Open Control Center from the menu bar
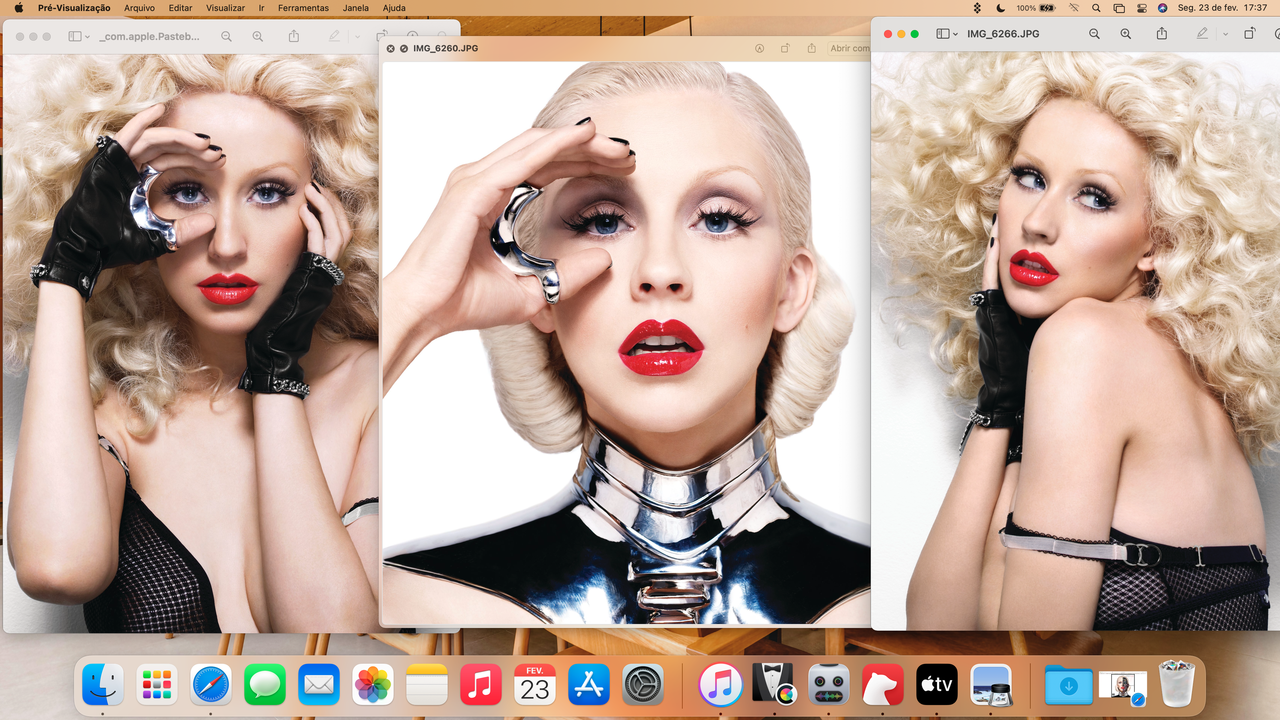Image resolution: width=1280 pixels, height=720 pixels. pyautogui.click(x=1142, y=8)
